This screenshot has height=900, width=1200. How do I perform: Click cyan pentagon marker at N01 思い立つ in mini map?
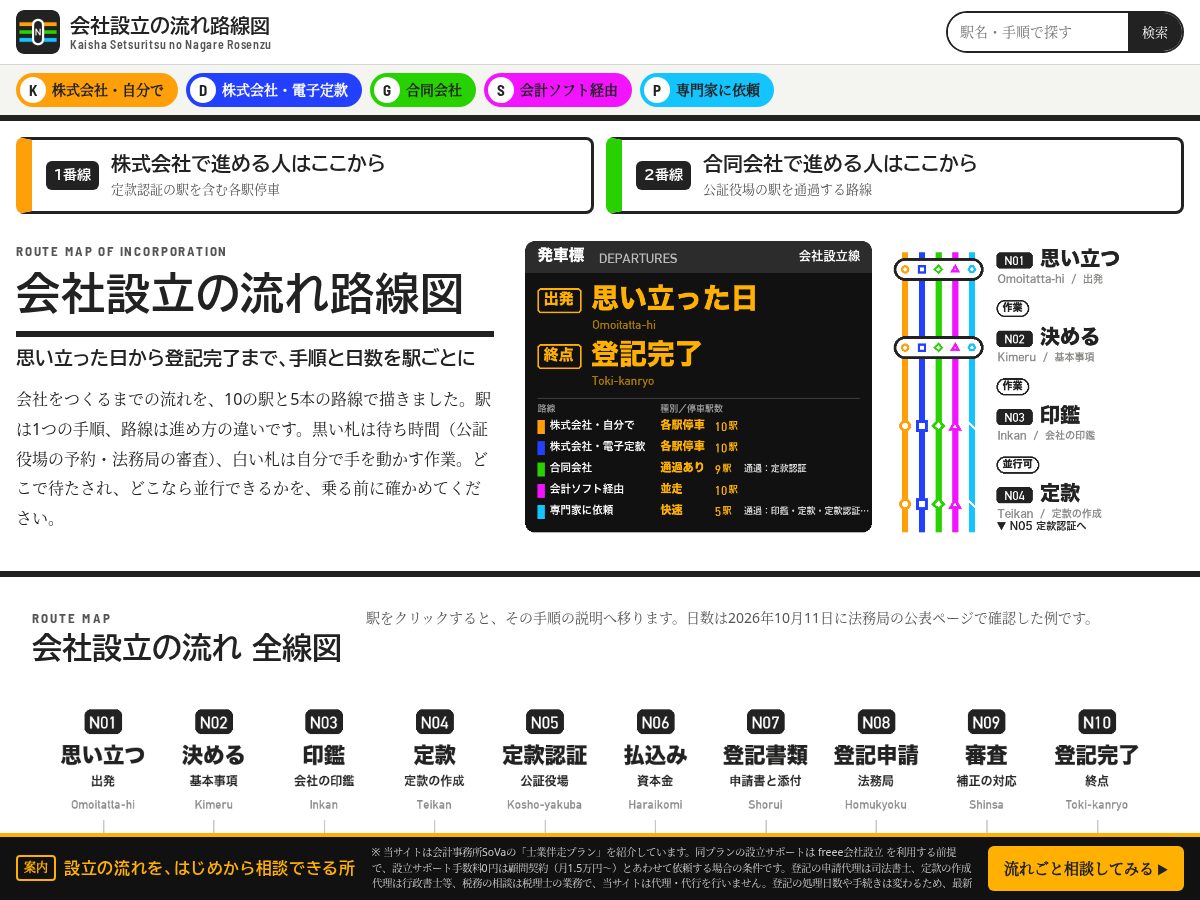[972, 269]
